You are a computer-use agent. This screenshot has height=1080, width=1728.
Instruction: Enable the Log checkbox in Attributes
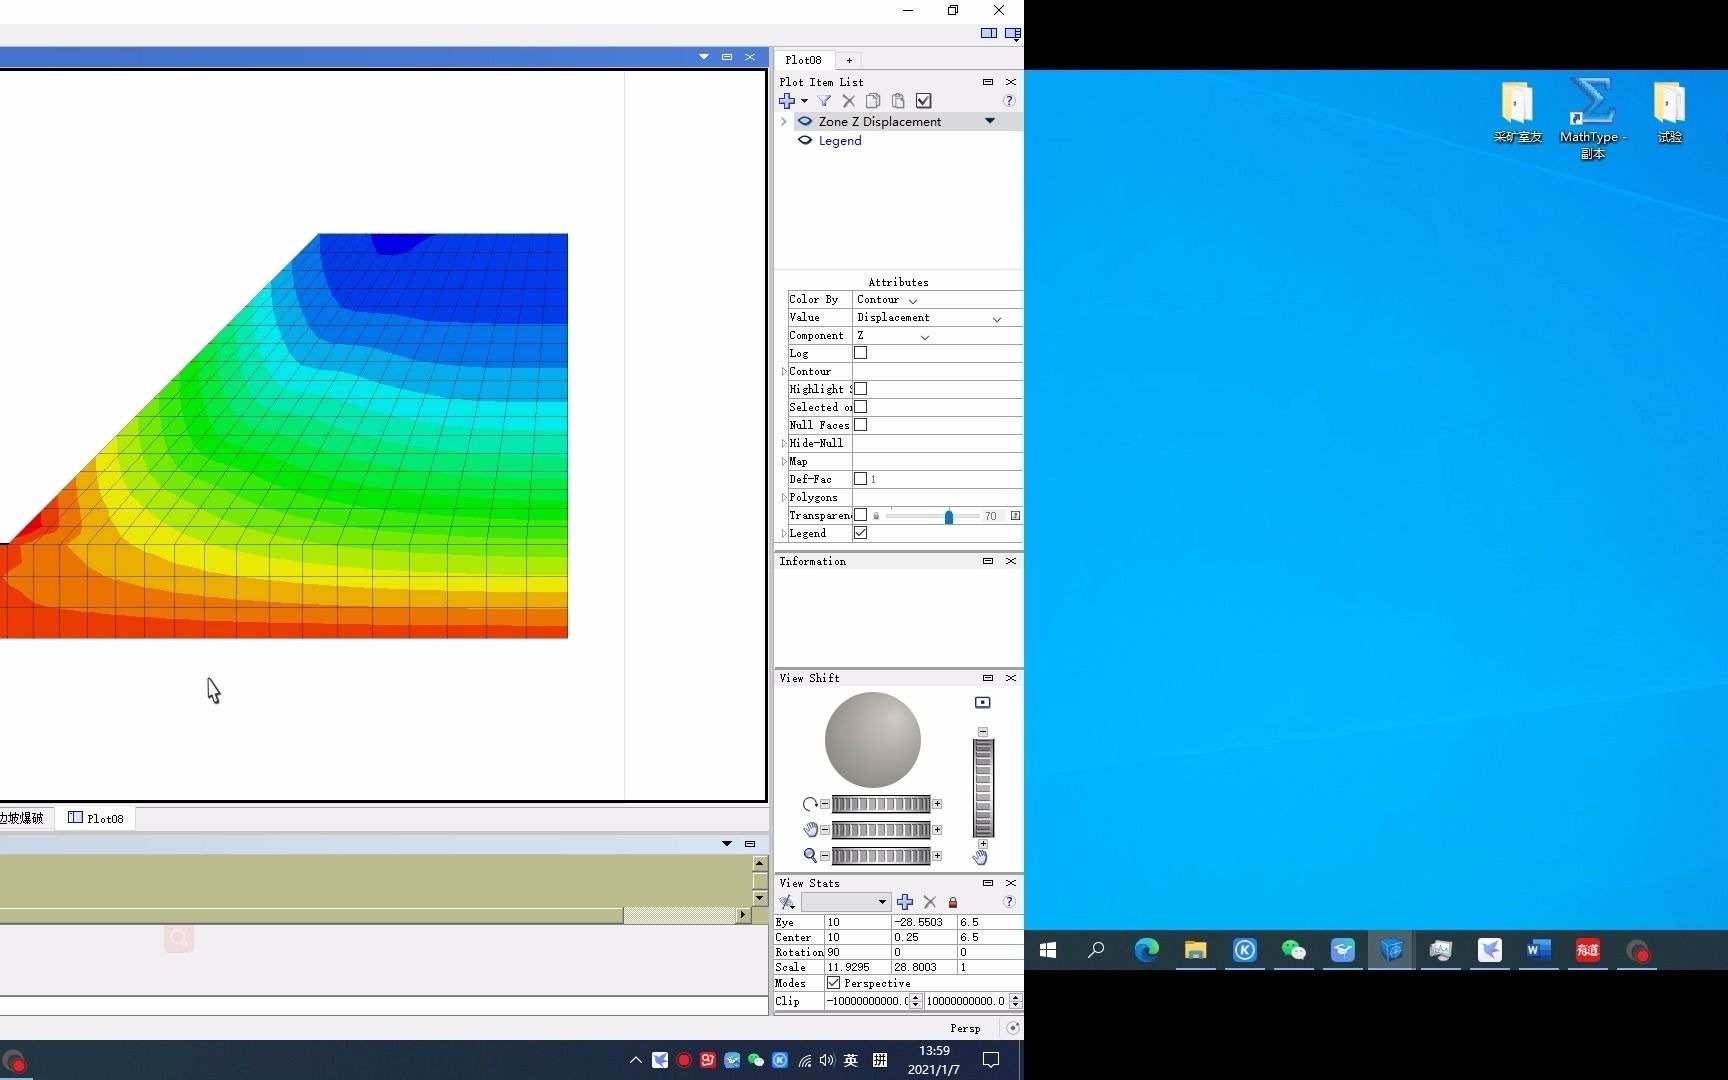click(x=860, y=353)
